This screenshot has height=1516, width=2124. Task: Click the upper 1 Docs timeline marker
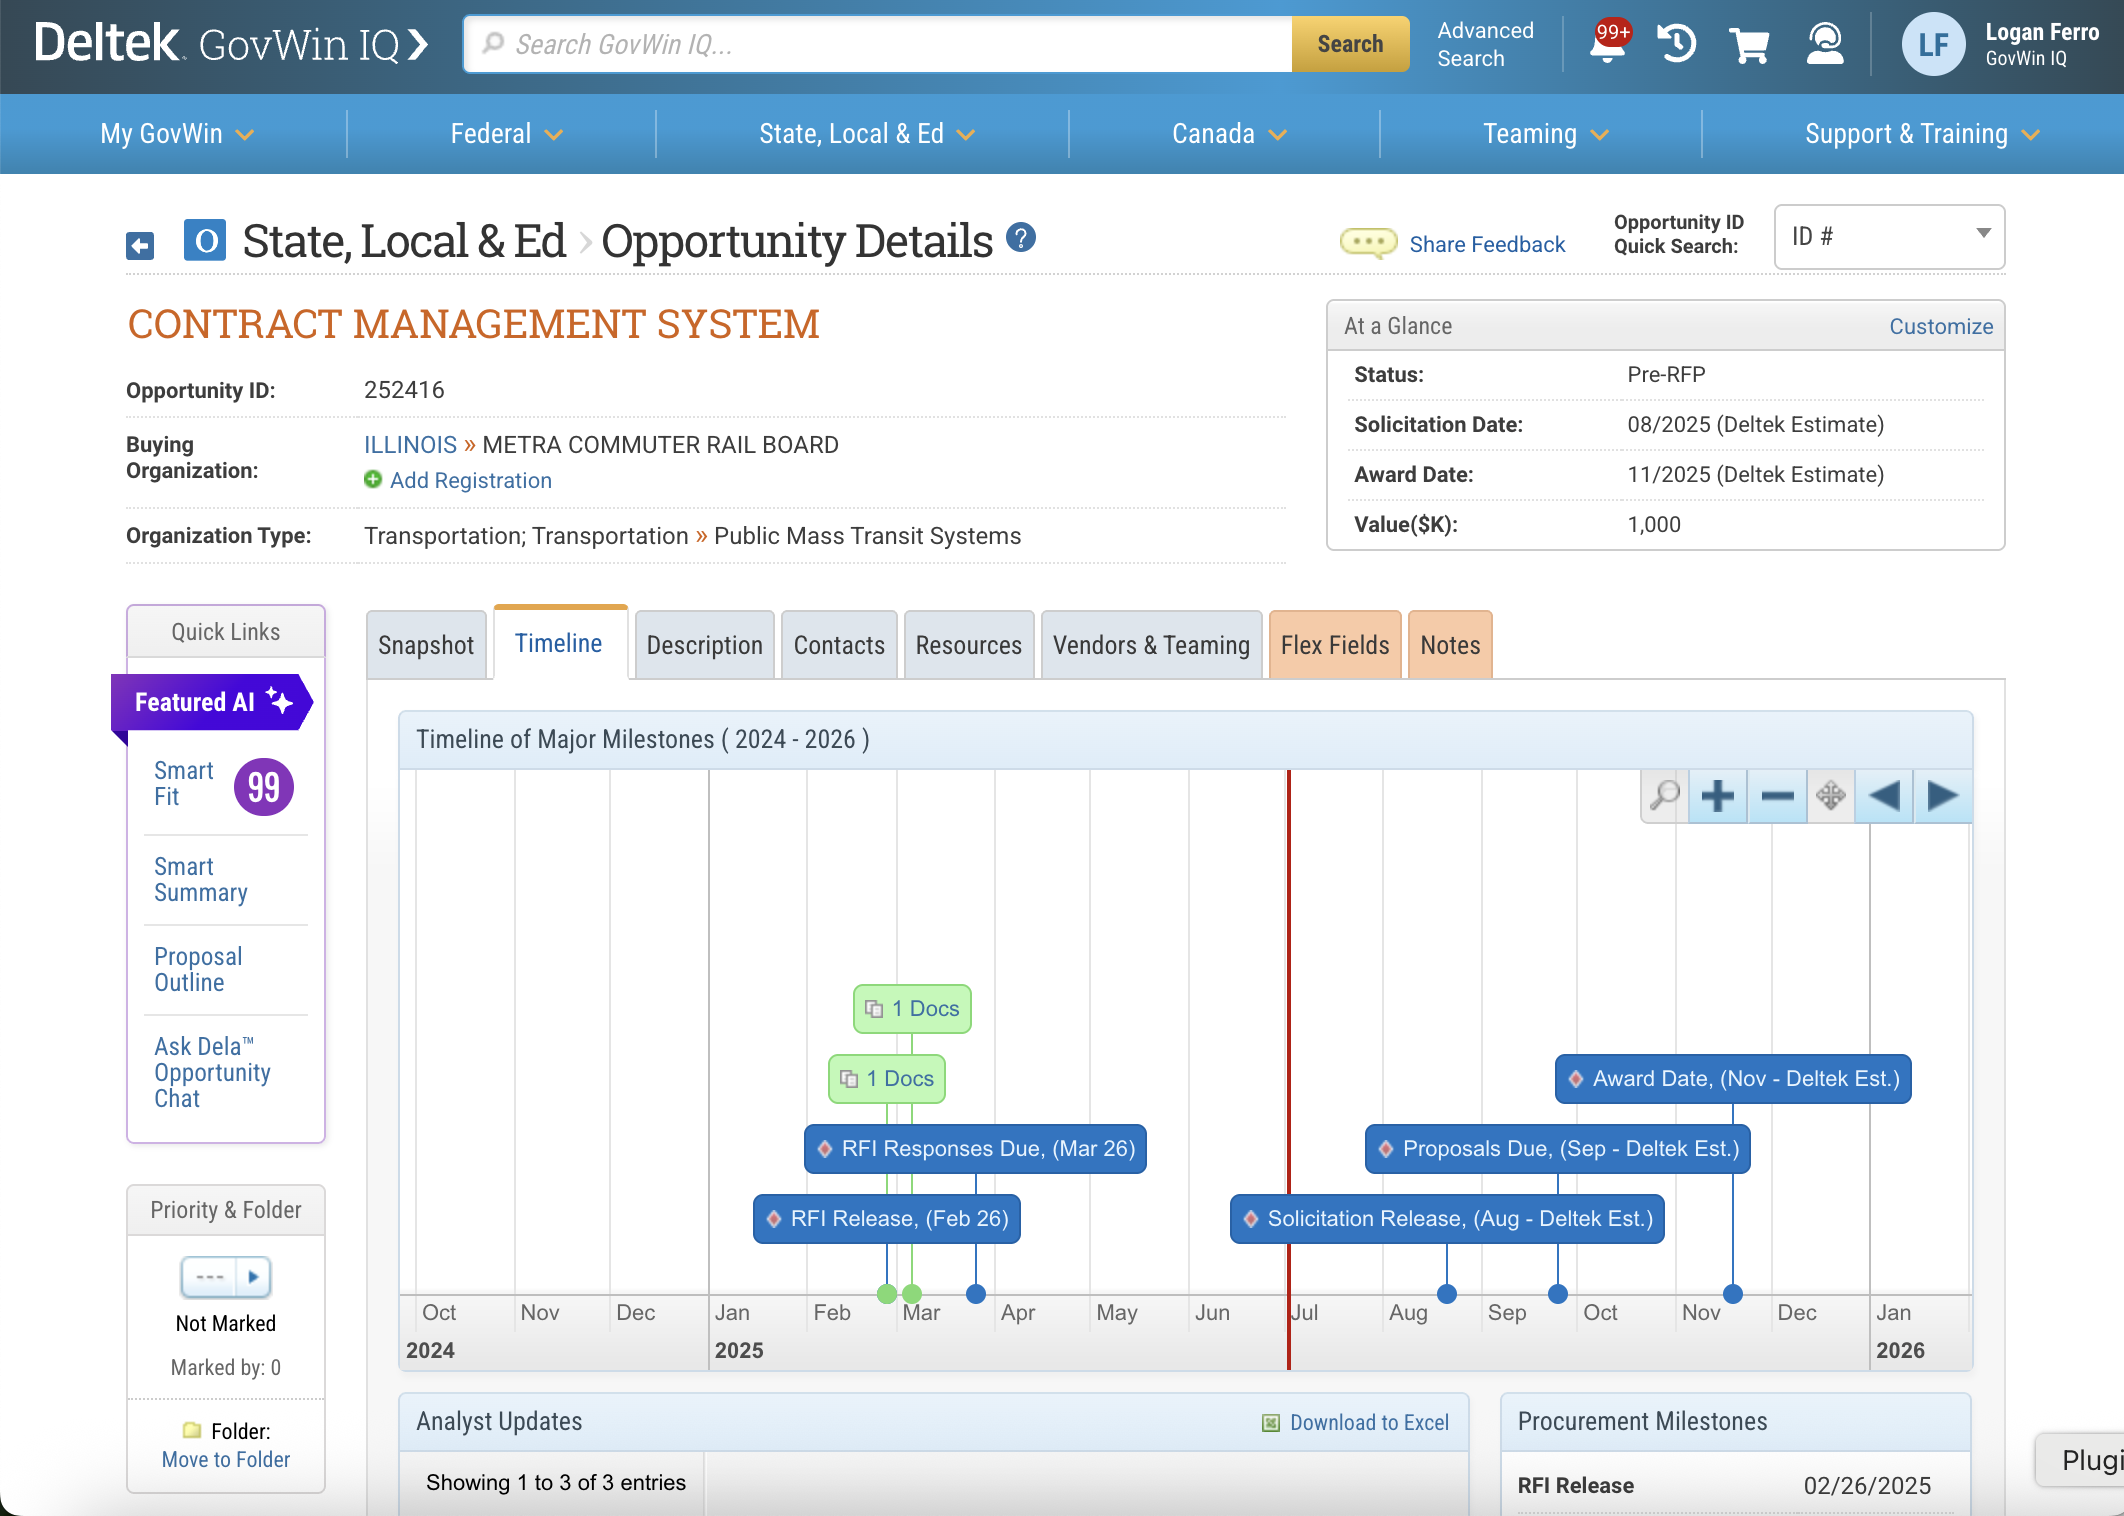point(912,1009)
